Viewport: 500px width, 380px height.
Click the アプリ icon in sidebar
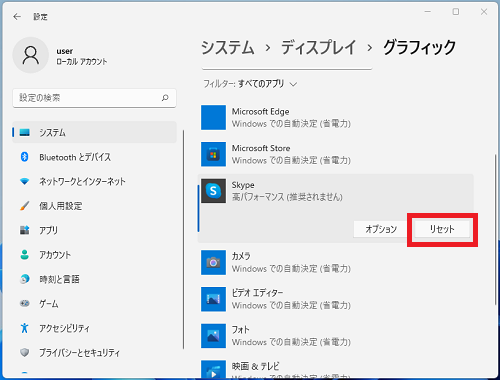coord(24,230)
